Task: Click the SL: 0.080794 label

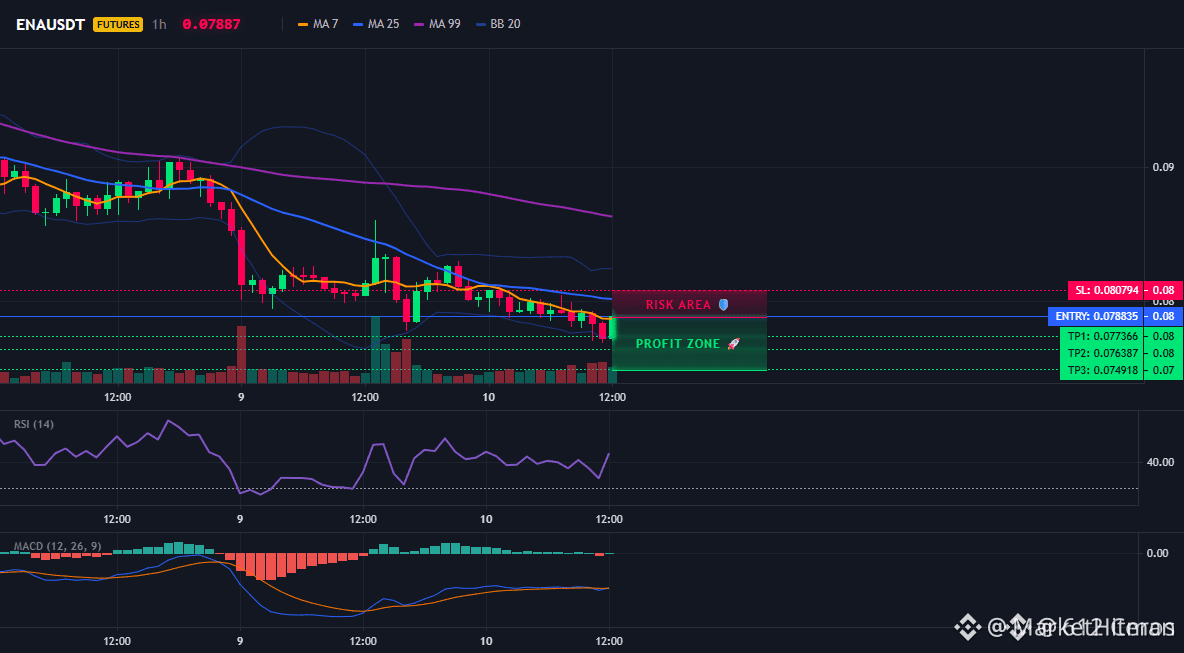Action: (x=1106, y=291)
